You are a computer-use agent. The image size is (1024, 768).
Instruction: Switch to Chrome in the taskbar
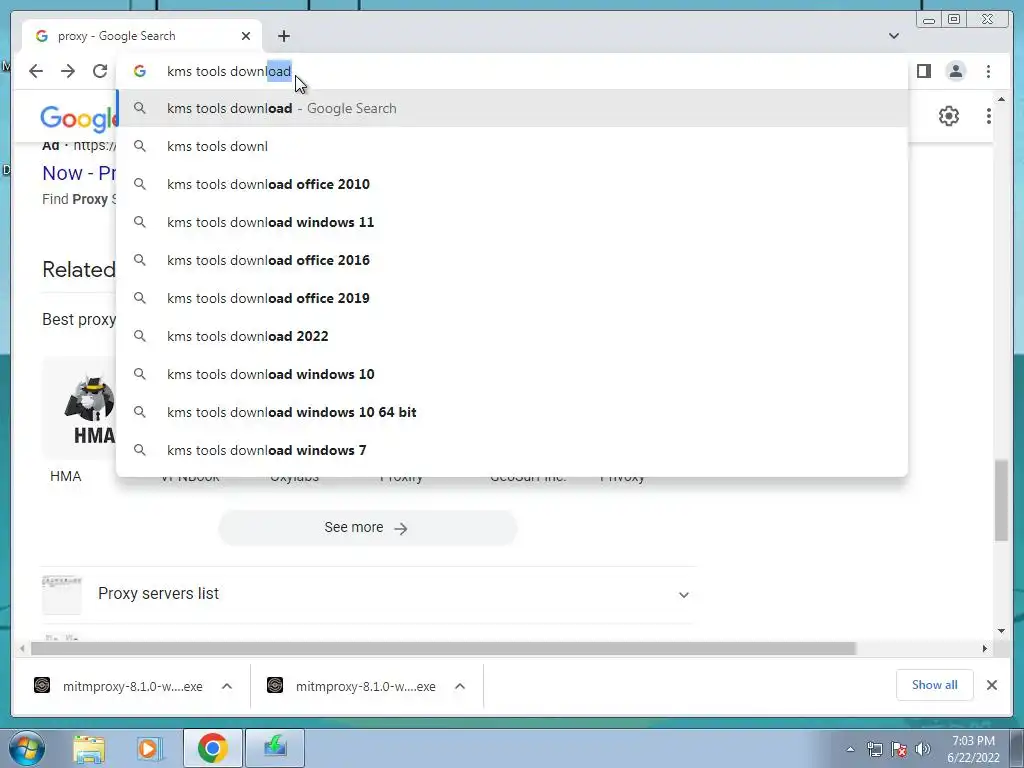pyautogui.click(x=212, y=748)
